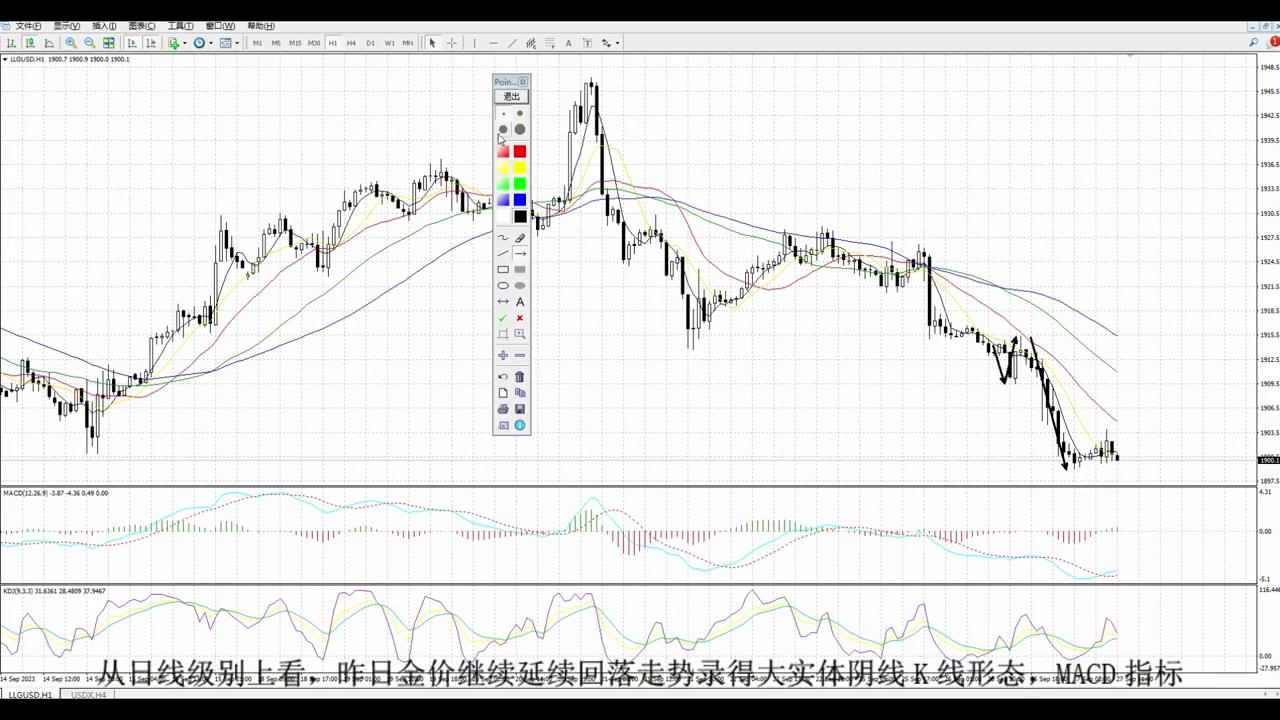Click the trash can to clear drawings
Viewport: 1280px width, 720px height.
(x=520, y=377)
